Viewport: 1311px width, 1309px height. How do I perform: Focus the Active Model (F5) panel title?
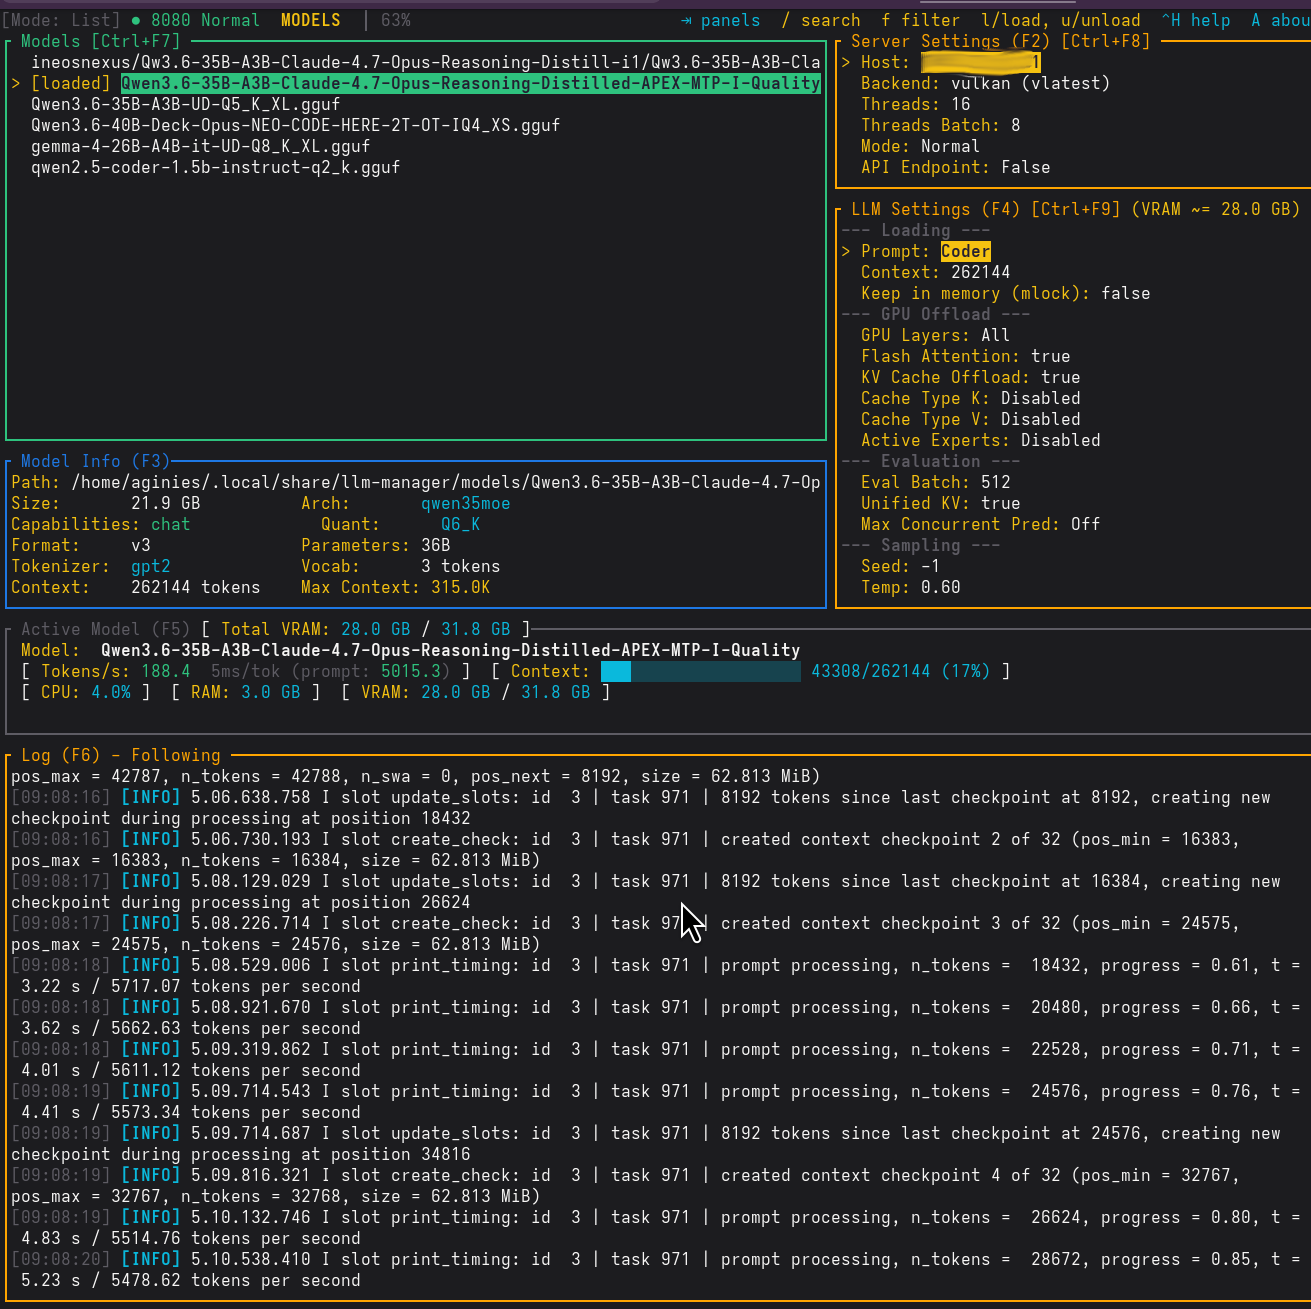tap(106, 629)
